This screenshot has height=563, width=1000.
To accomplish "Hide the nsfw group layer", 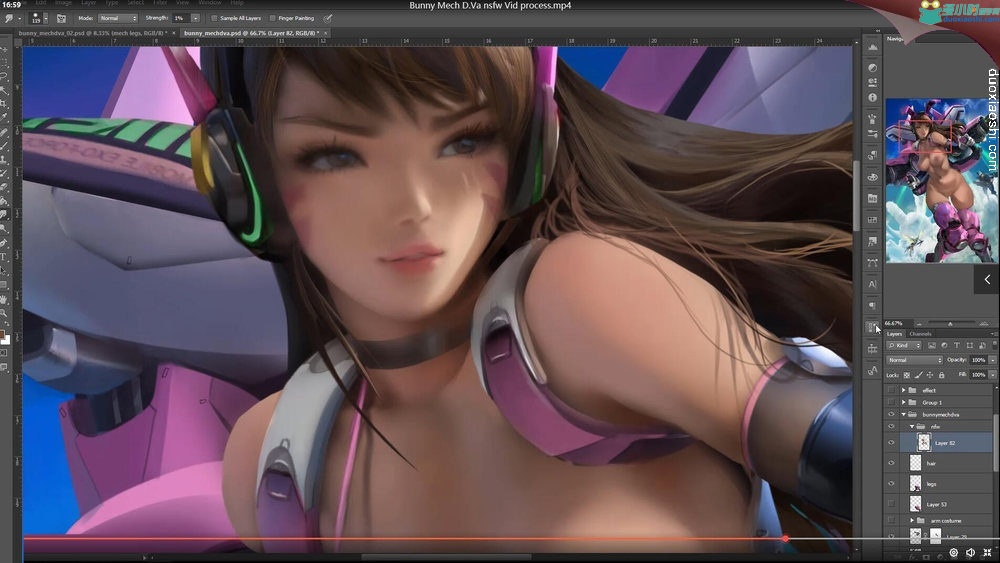I will [x=891, y=427].
